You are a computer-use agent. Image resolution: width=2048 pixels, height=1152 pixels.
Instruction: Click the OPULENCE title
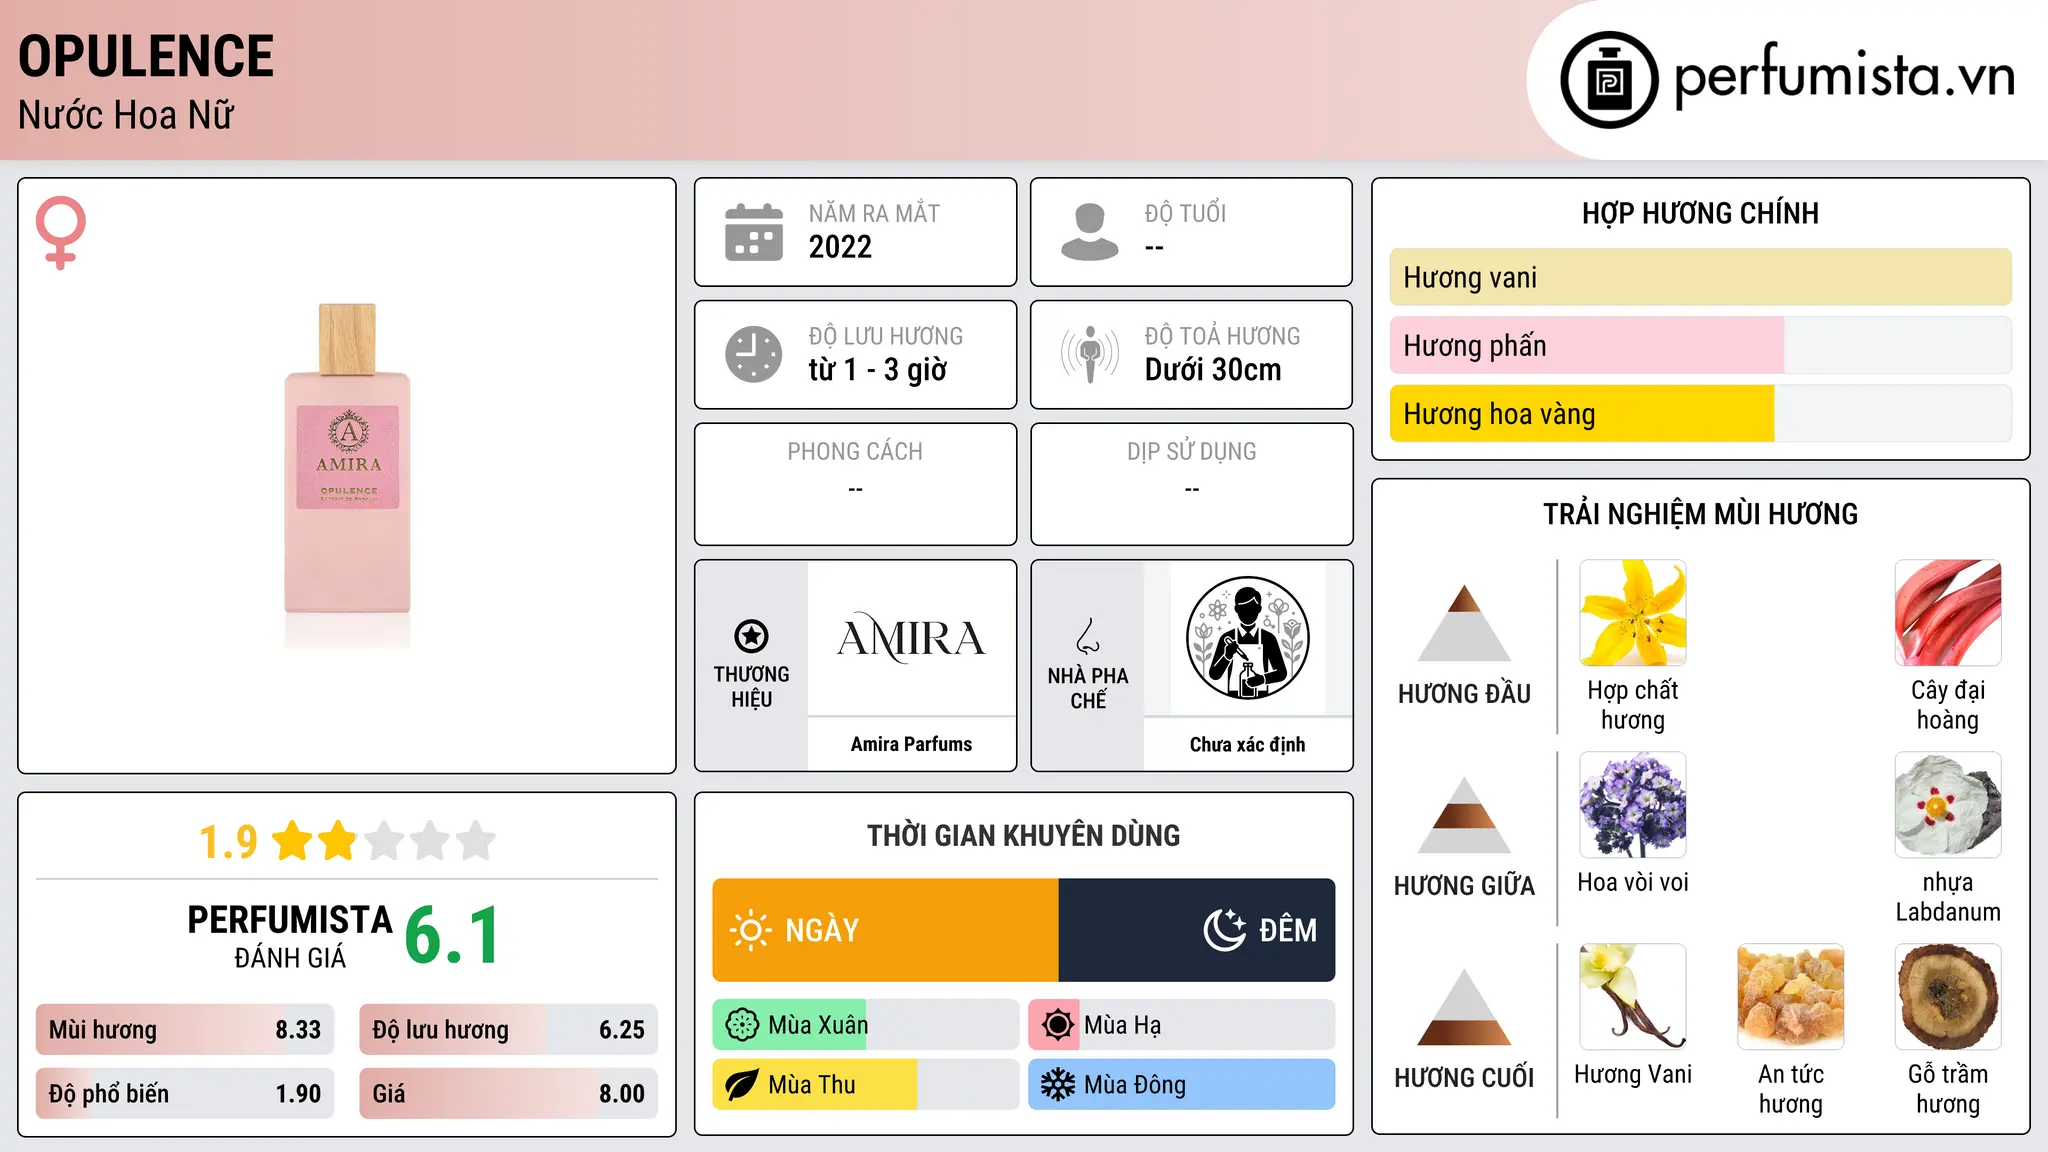pyautogui.click(x=146, y=56)
